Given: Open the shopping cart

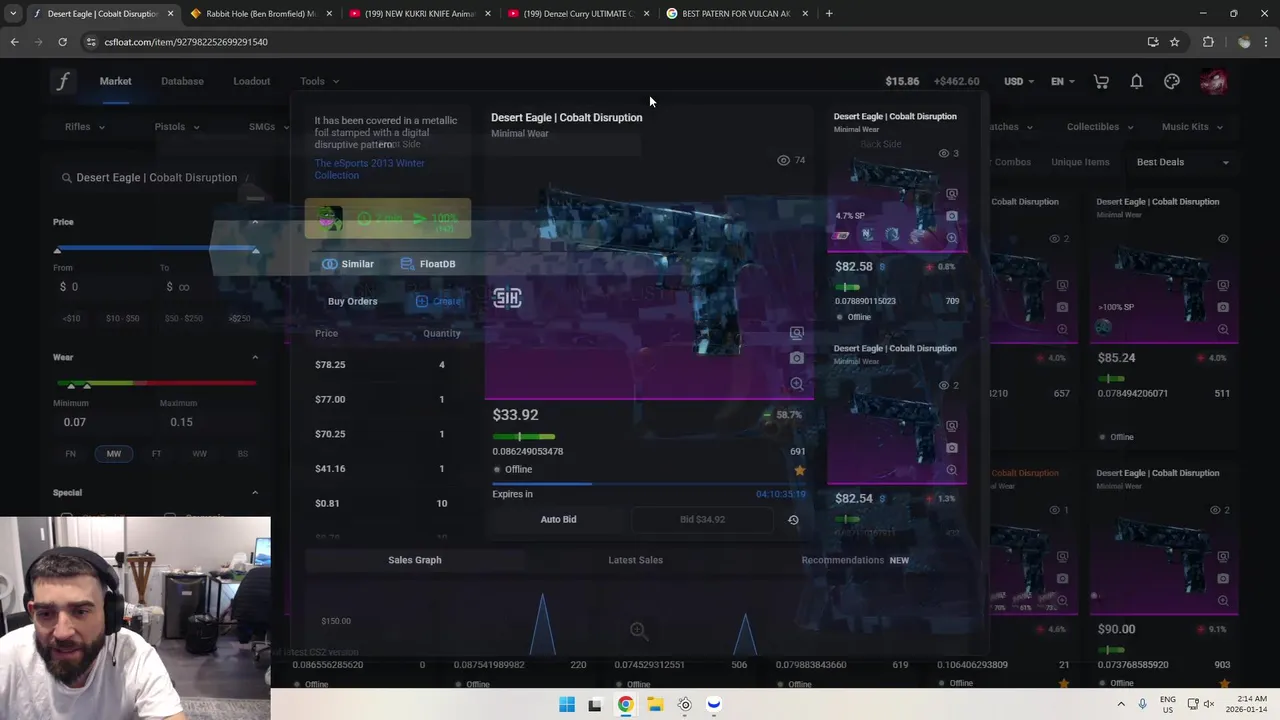Looking at the screenshot, I should 1101,82.
